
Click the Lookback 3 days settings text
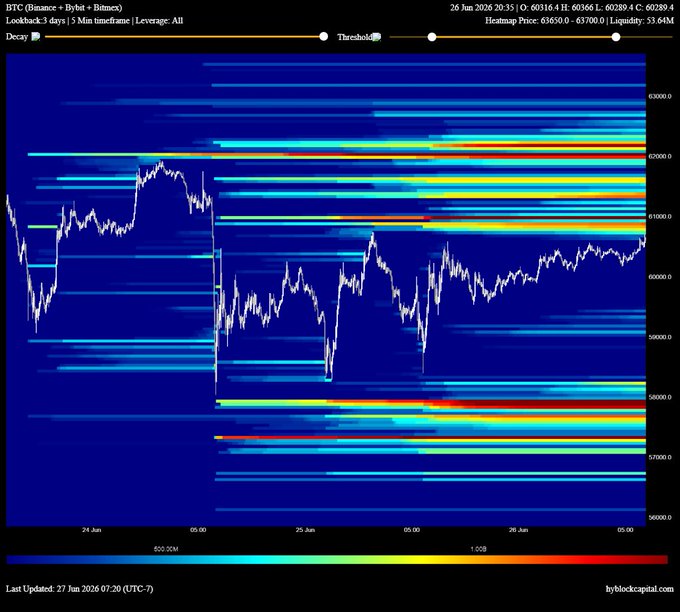click(x=95, y=20)
